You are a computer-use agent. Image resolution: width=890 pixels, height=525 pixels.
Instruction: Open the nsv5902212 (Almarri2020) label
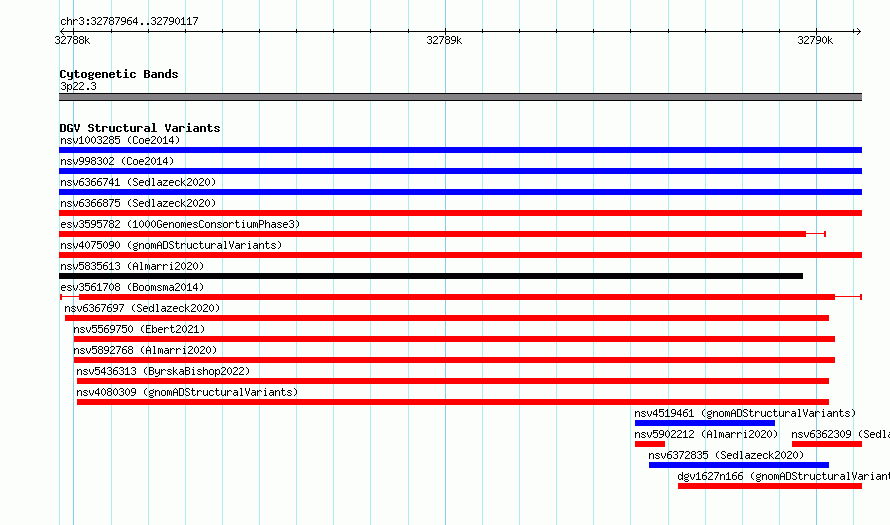706,434
